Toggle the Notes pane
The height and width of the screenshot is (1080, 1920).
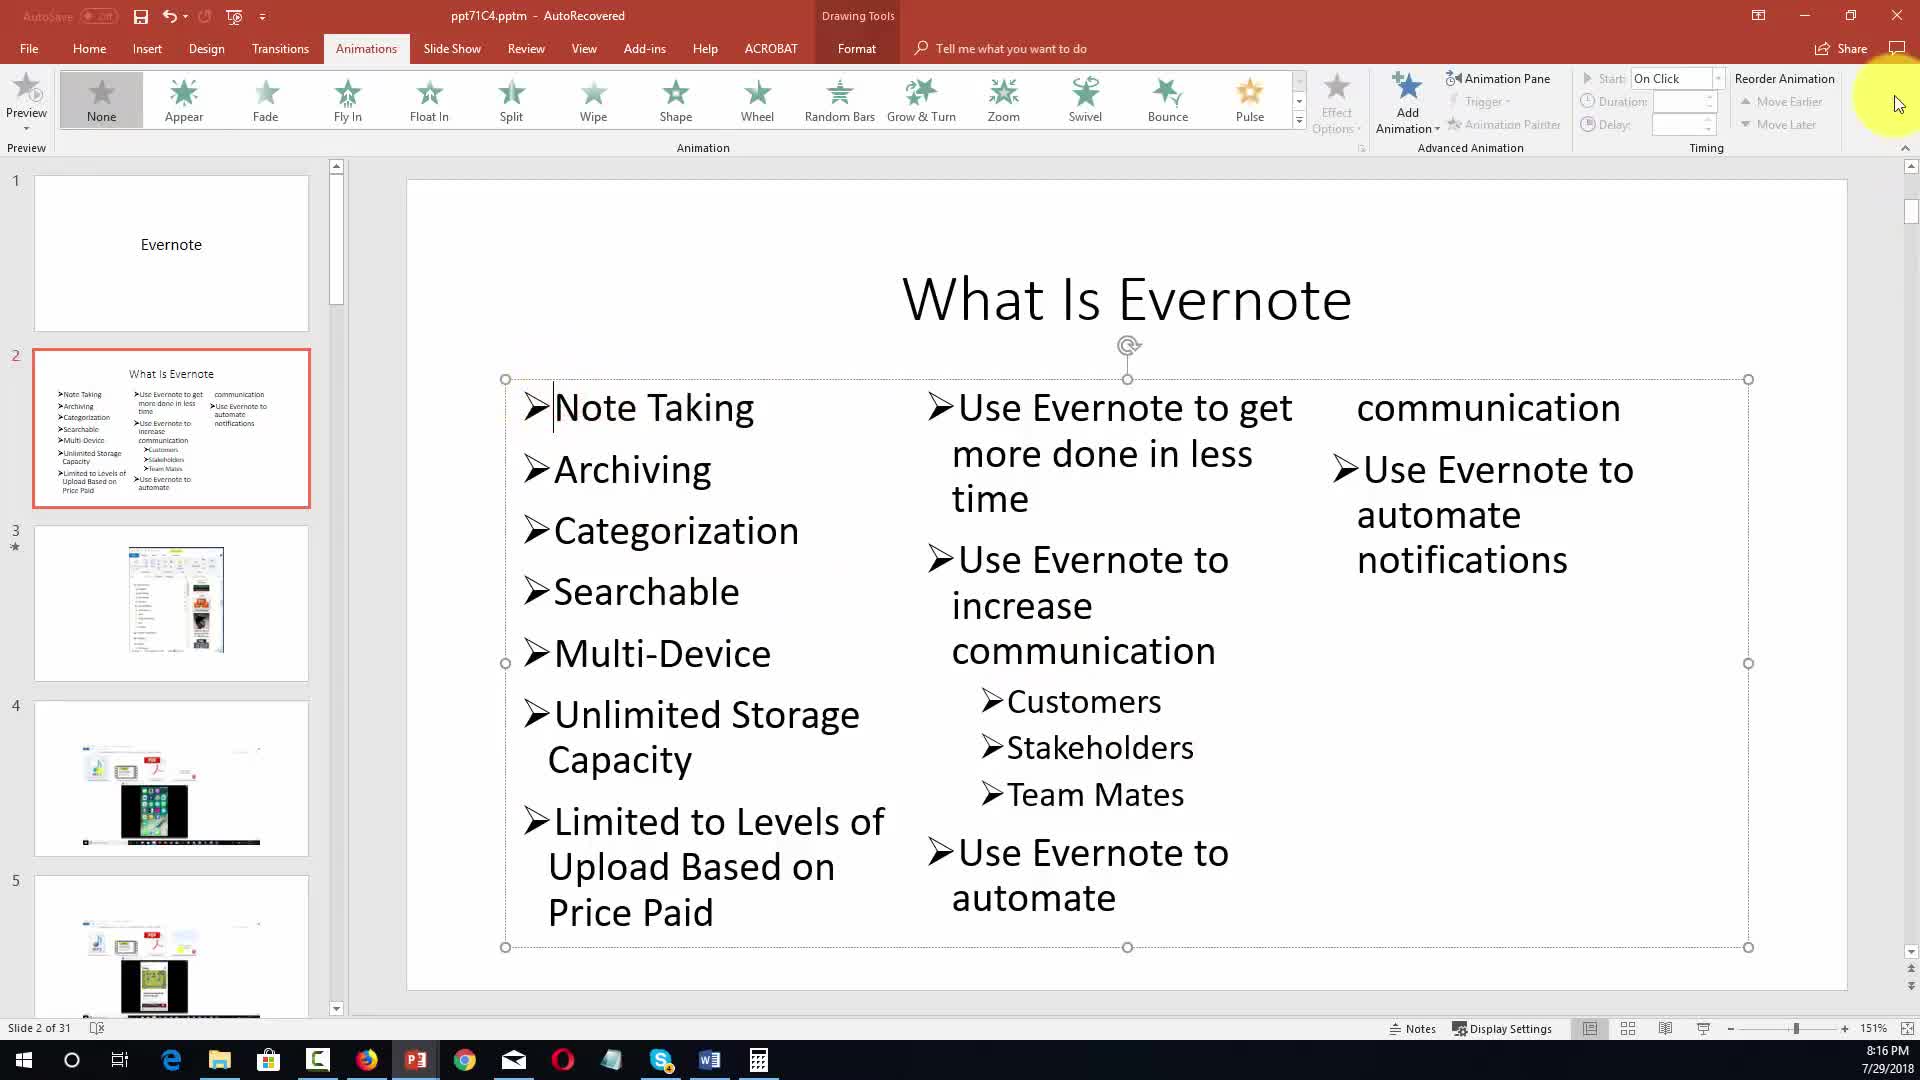(1412, 1028)
